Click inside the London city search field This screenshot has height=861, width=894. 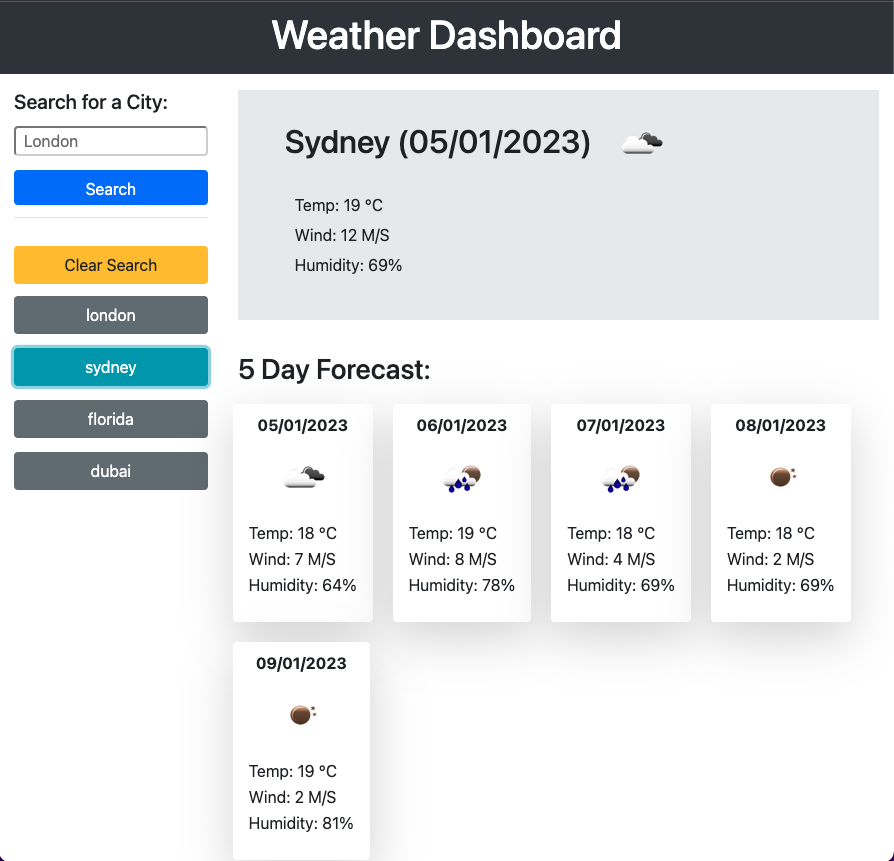(x=110, y=141)
